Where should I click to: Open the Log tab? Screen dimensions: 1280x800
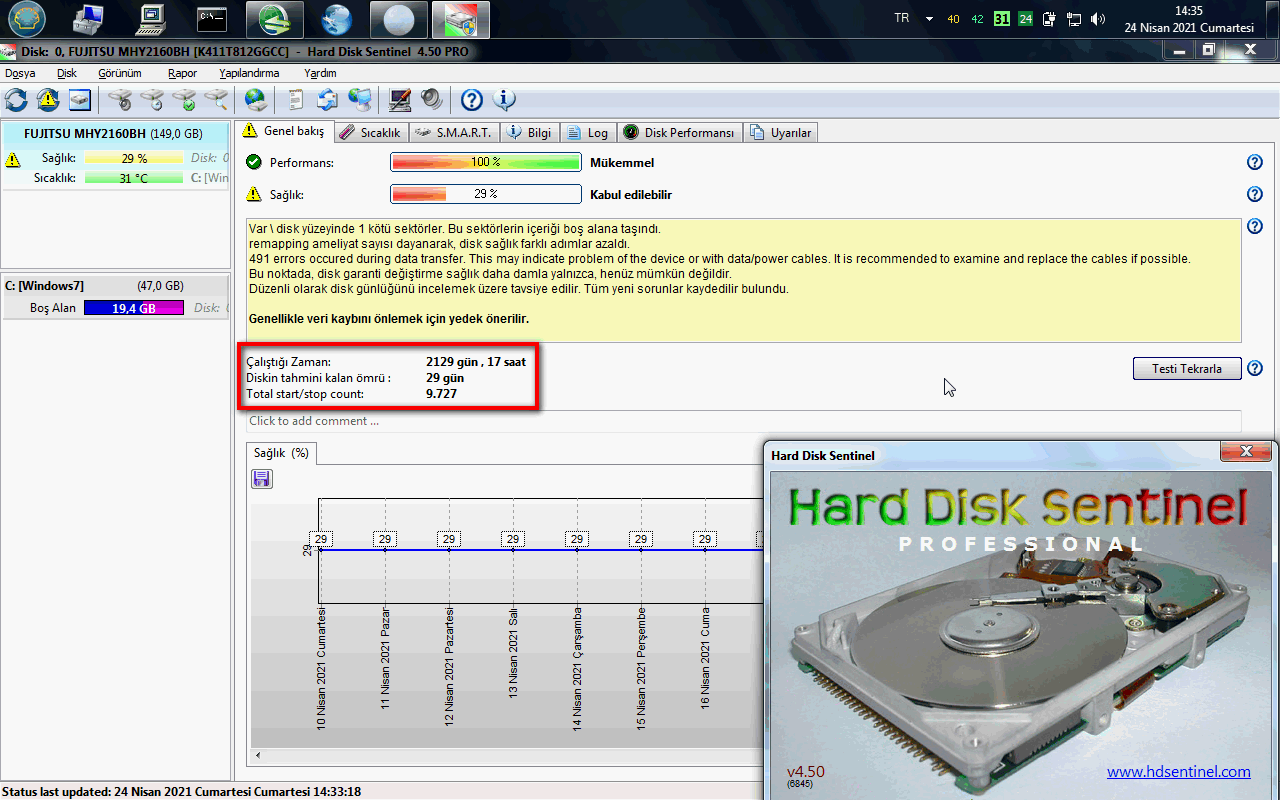point(589,132)
